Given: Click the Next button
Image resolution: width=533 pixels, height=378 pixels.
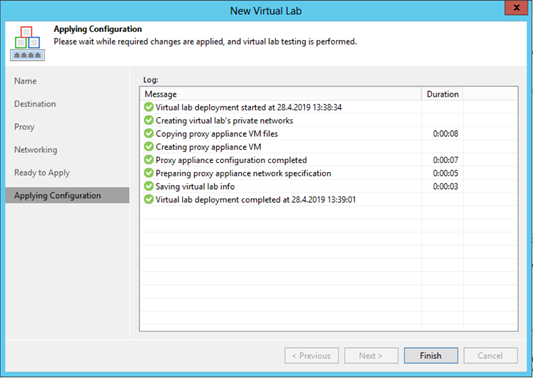Looking at the screenshot, I should [371, 356].
